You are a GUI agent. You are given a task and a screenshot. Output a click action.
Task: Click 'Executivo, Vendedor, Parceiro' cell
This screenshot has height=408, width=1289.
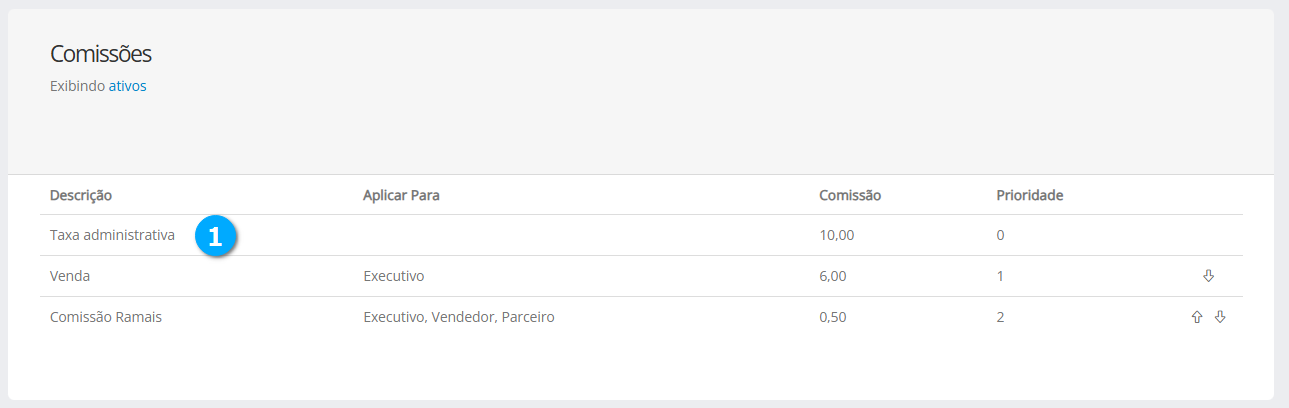point(458,317)
